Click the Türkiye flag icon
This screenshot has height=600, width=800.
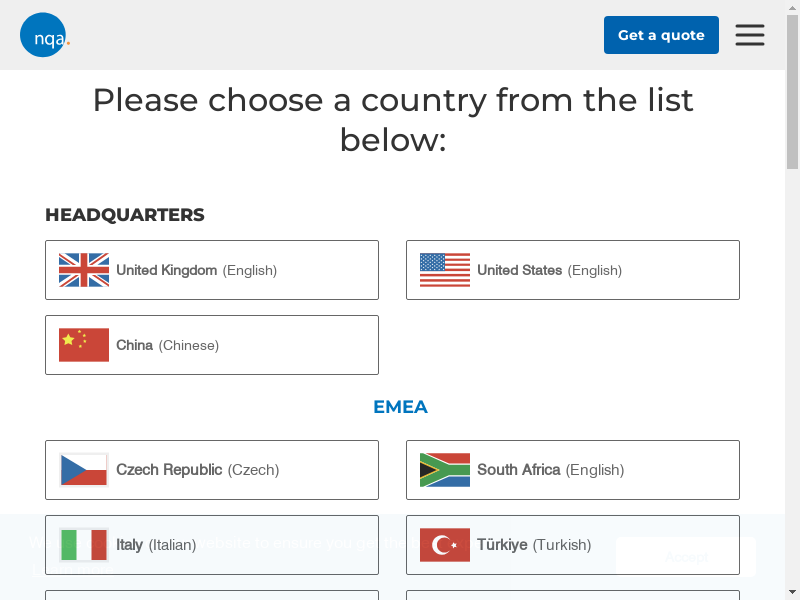click(445, 545)
